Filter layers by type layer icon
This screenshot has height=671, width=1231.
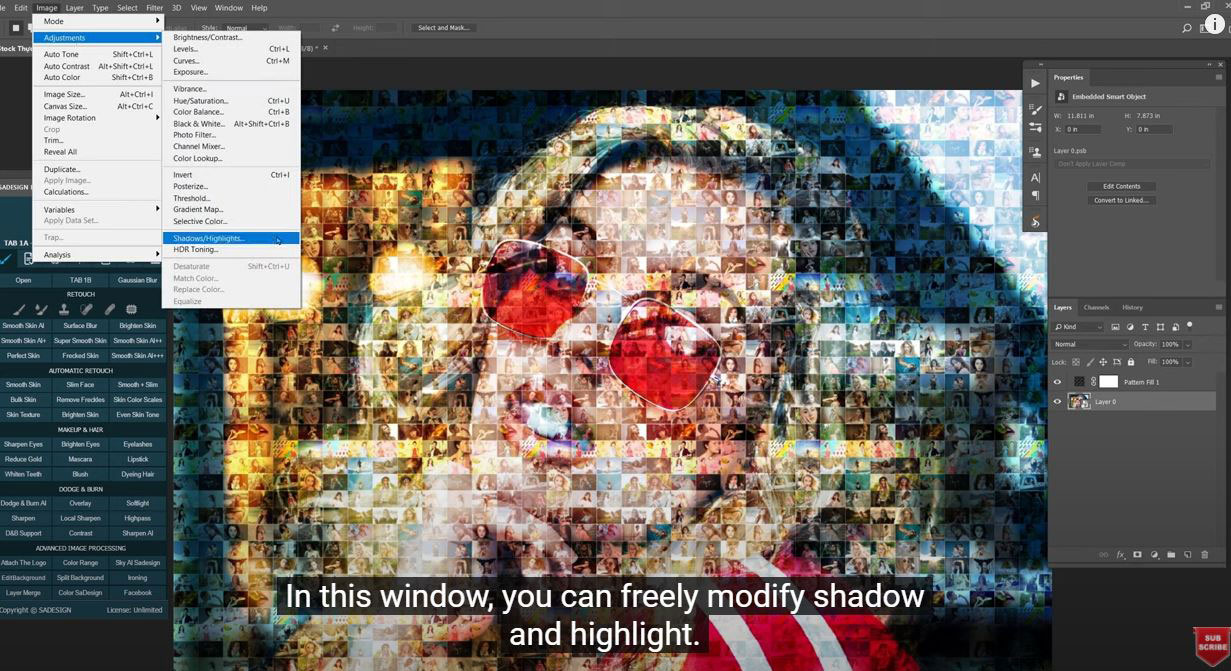(1145, 327)
